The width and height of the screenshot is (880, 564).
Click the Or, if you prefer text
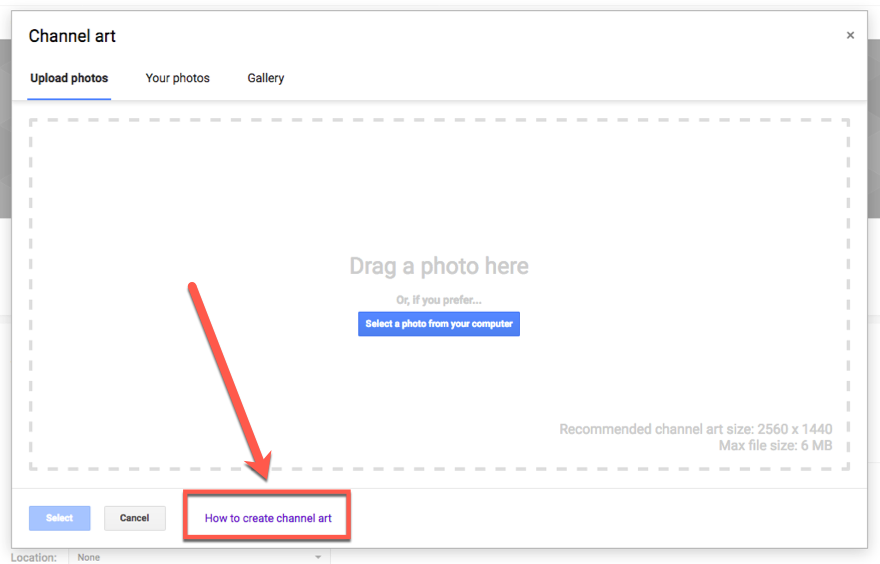point(439,300)
